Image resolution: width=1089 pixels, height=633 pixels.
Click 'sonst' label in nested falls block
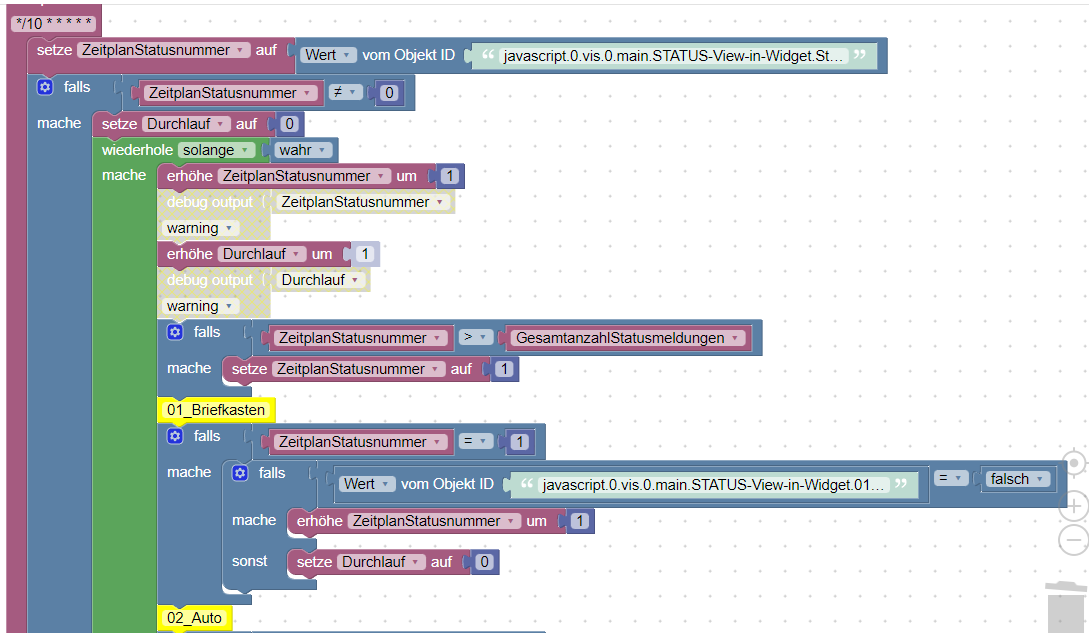coord(249,561)
